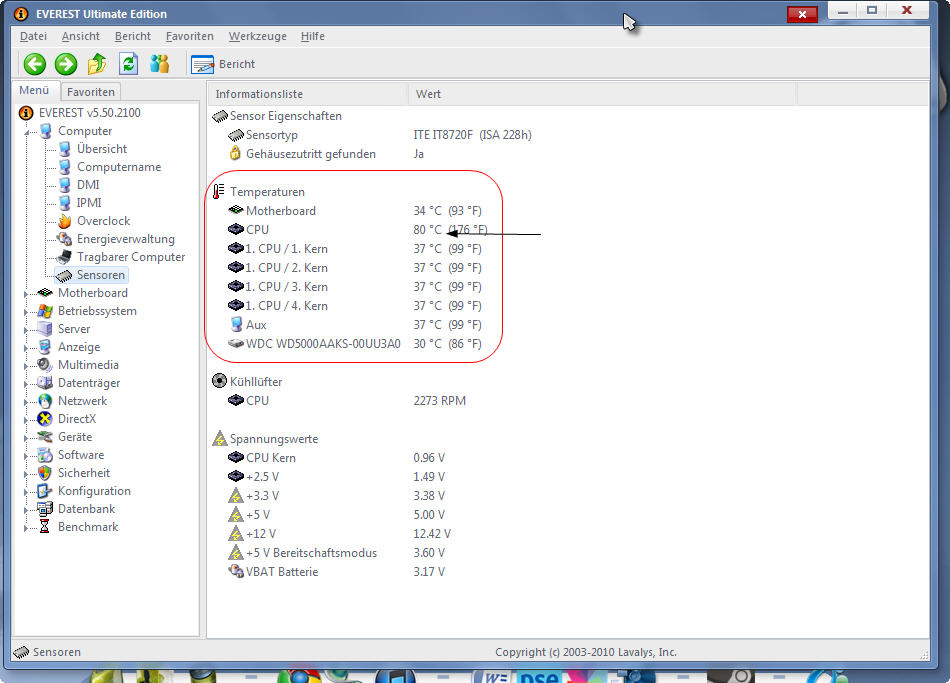
Task: Click the Sensoren chip icon in tree
Action: tap(64, 276)
